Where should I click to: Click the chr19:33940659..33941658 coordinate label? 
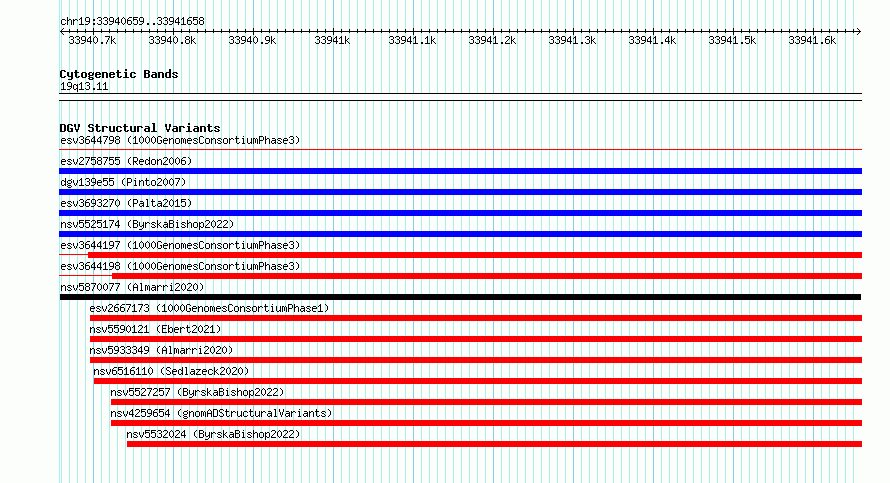click(x=132, y=22)
